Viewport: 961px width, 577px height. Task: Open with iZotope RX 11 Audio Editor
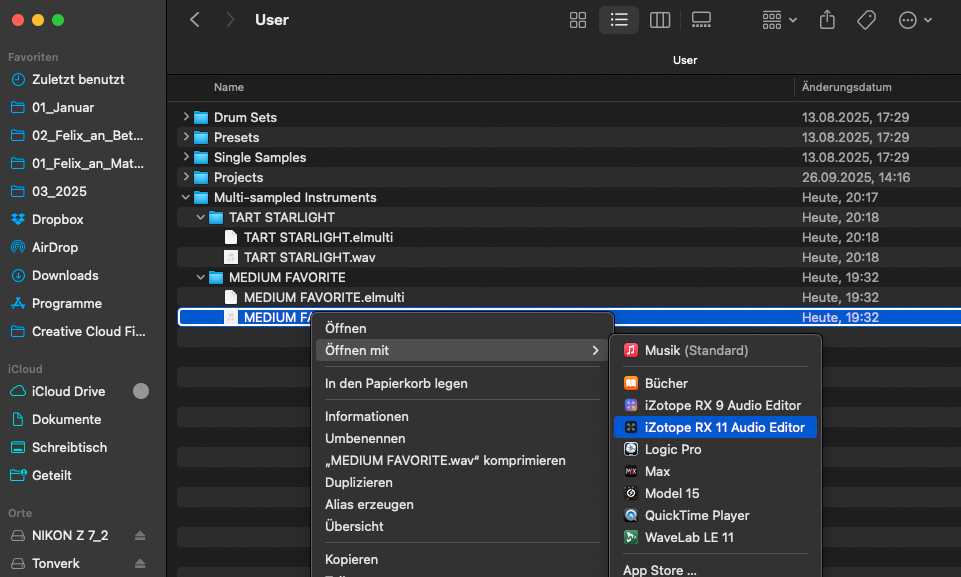[724, 427]
